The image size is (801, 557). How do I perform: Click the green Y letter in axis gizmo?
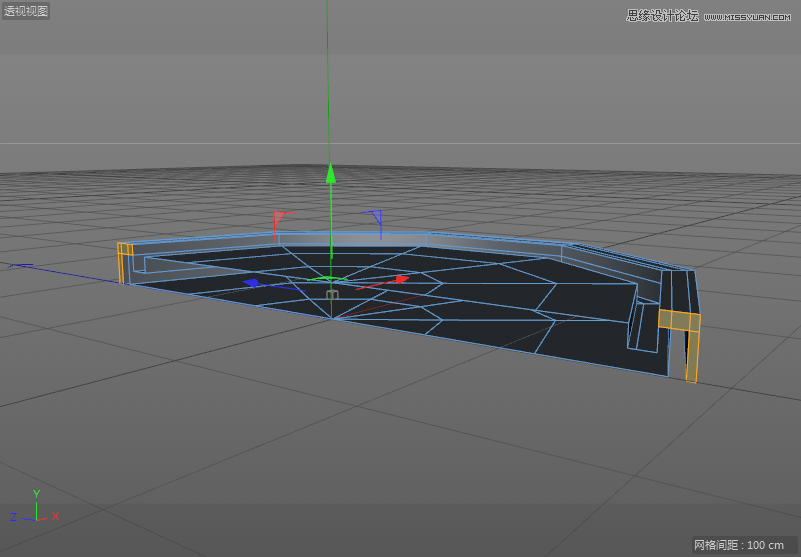(x=36, y=494)
